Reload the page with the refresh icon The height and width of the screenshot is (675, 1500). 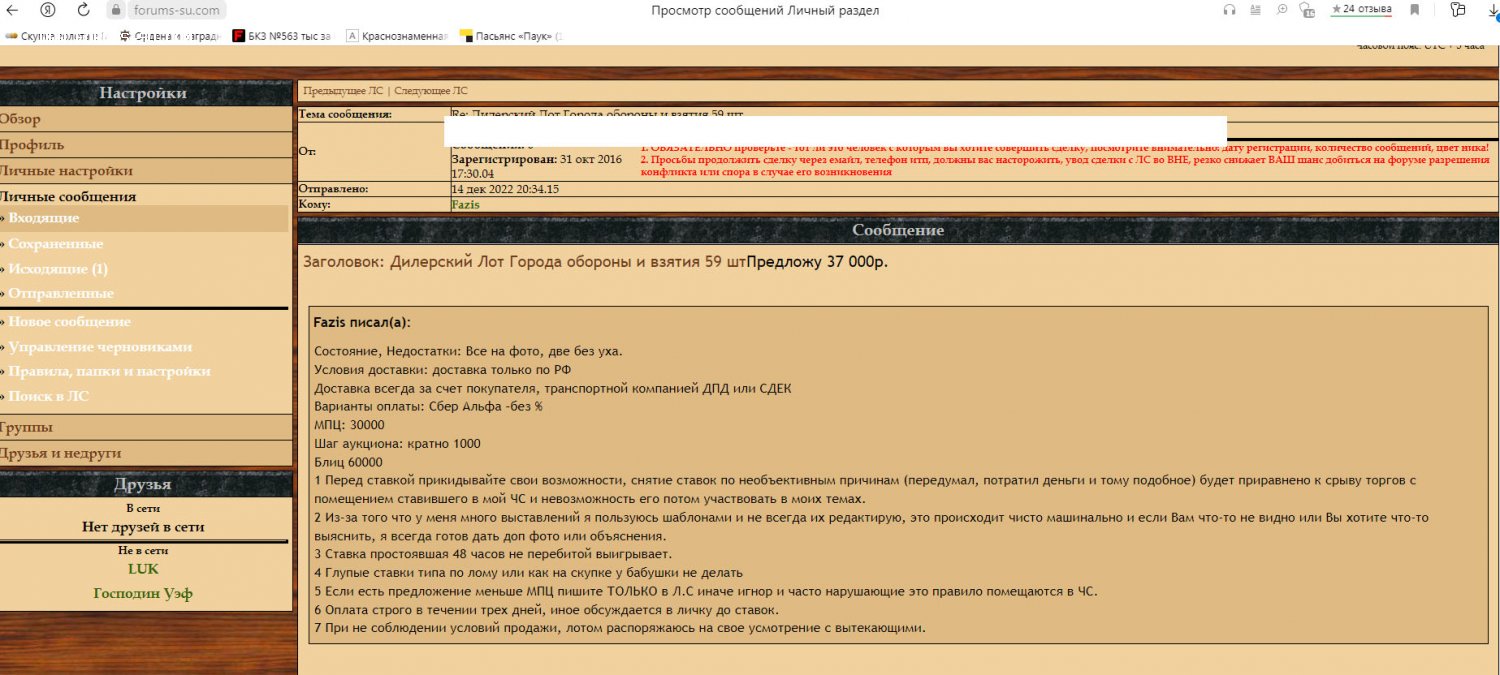tap(83, 10)
